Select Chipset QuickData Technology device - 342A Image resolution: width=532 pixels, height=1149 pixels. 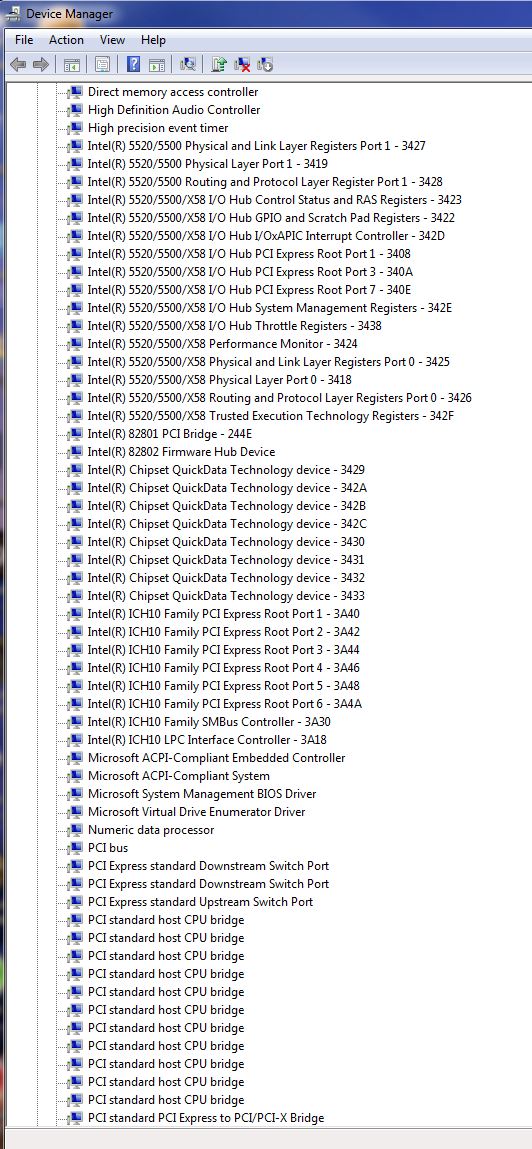coord(227,488)
